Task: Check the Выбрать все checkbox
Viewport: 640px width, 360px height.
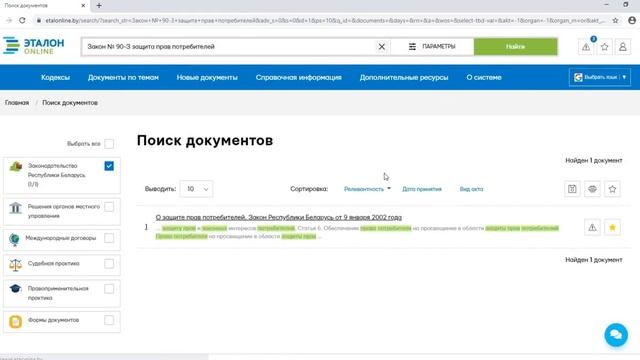Action: (109, 144)
